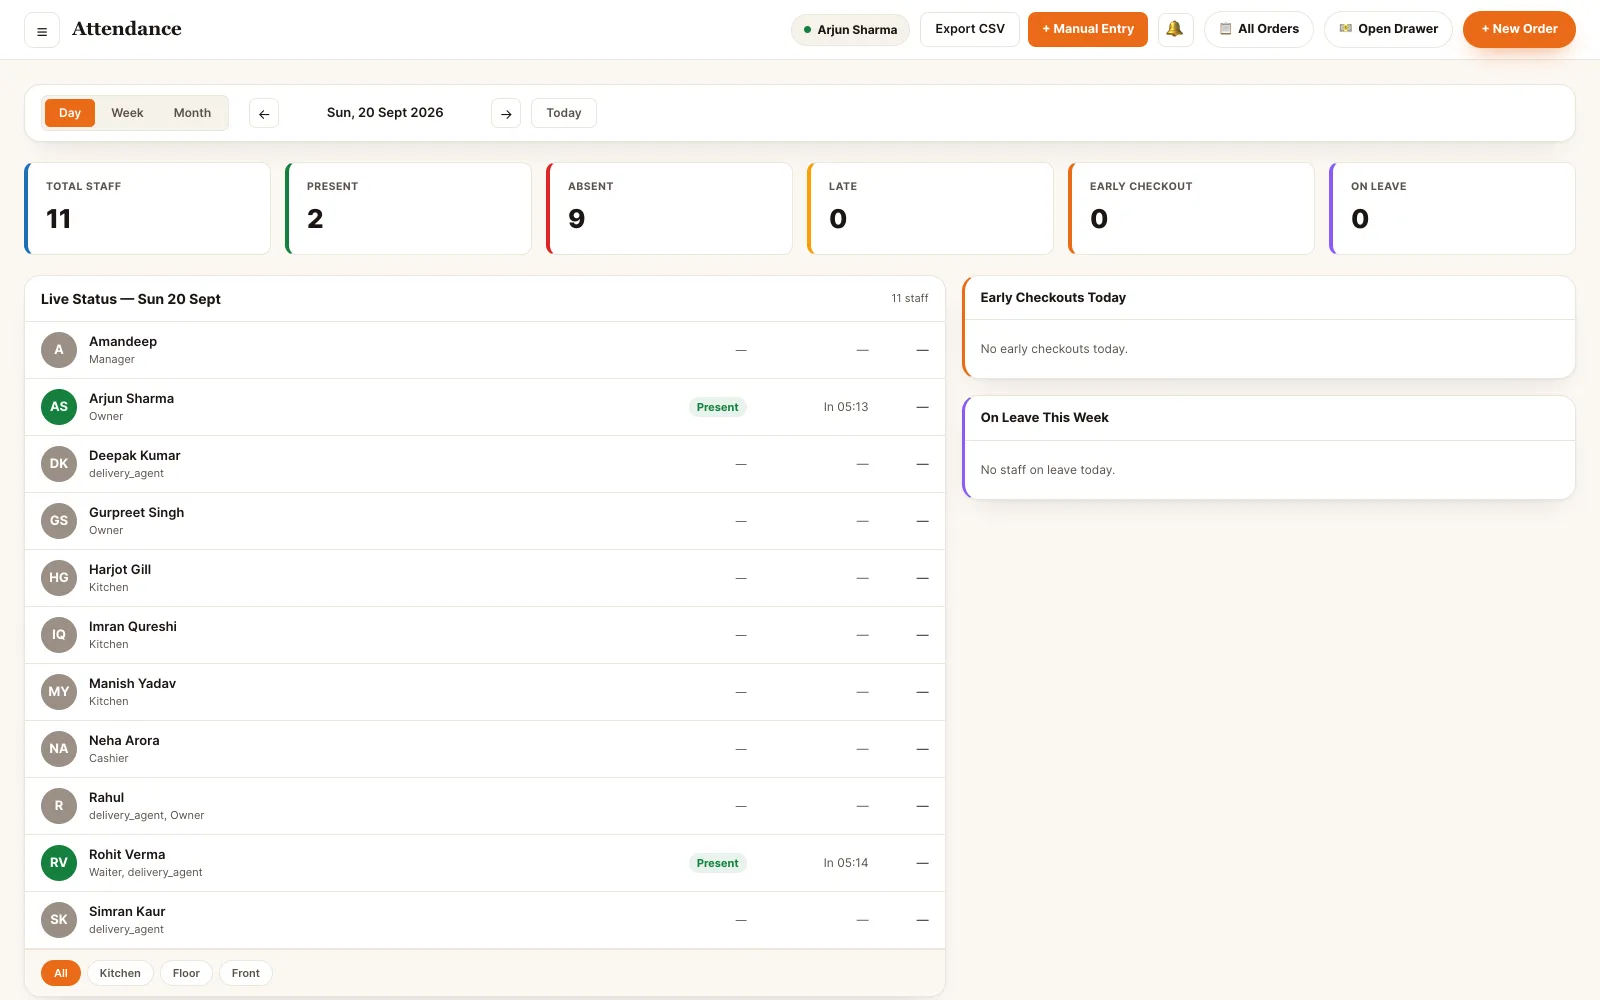This screenshot has height=1000, width=1600.
Task: Click Arjun Sharma's green AS avatar
Action: pos(59,407)
